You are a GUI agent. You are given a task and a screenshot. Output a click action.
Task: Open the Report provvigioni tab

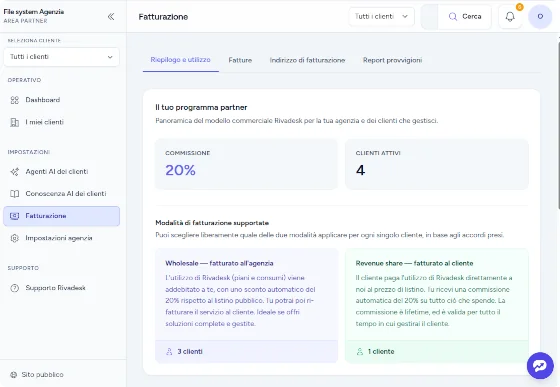click(392, 60)
